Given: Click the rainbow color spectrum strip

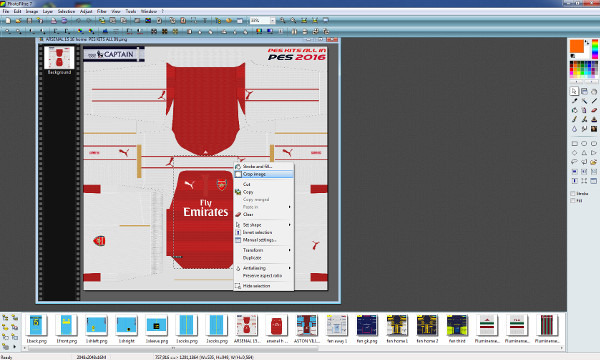Looking at the screenshot, I should pos(595,49).
